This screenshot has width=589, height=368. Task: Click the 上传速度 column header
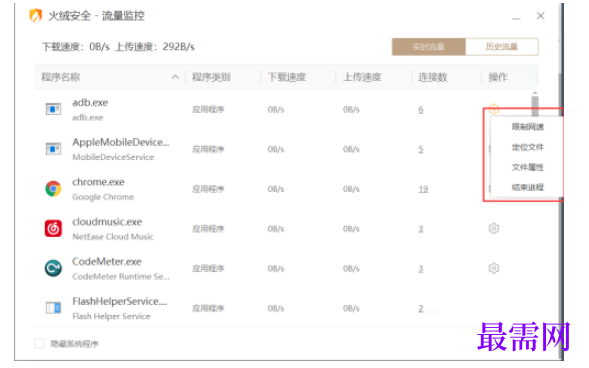click(362, 77)
